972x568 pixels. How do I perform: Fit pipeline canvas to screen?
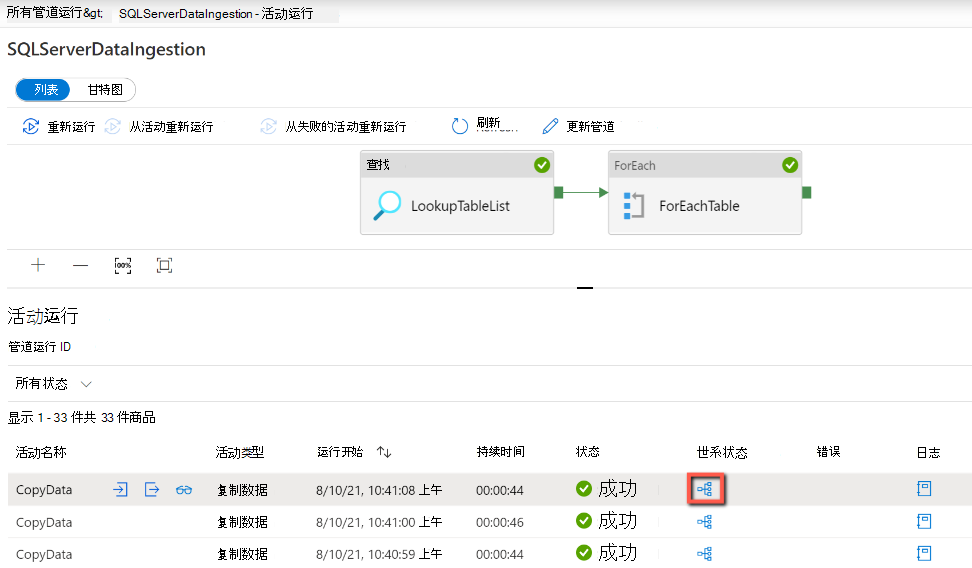164,265
